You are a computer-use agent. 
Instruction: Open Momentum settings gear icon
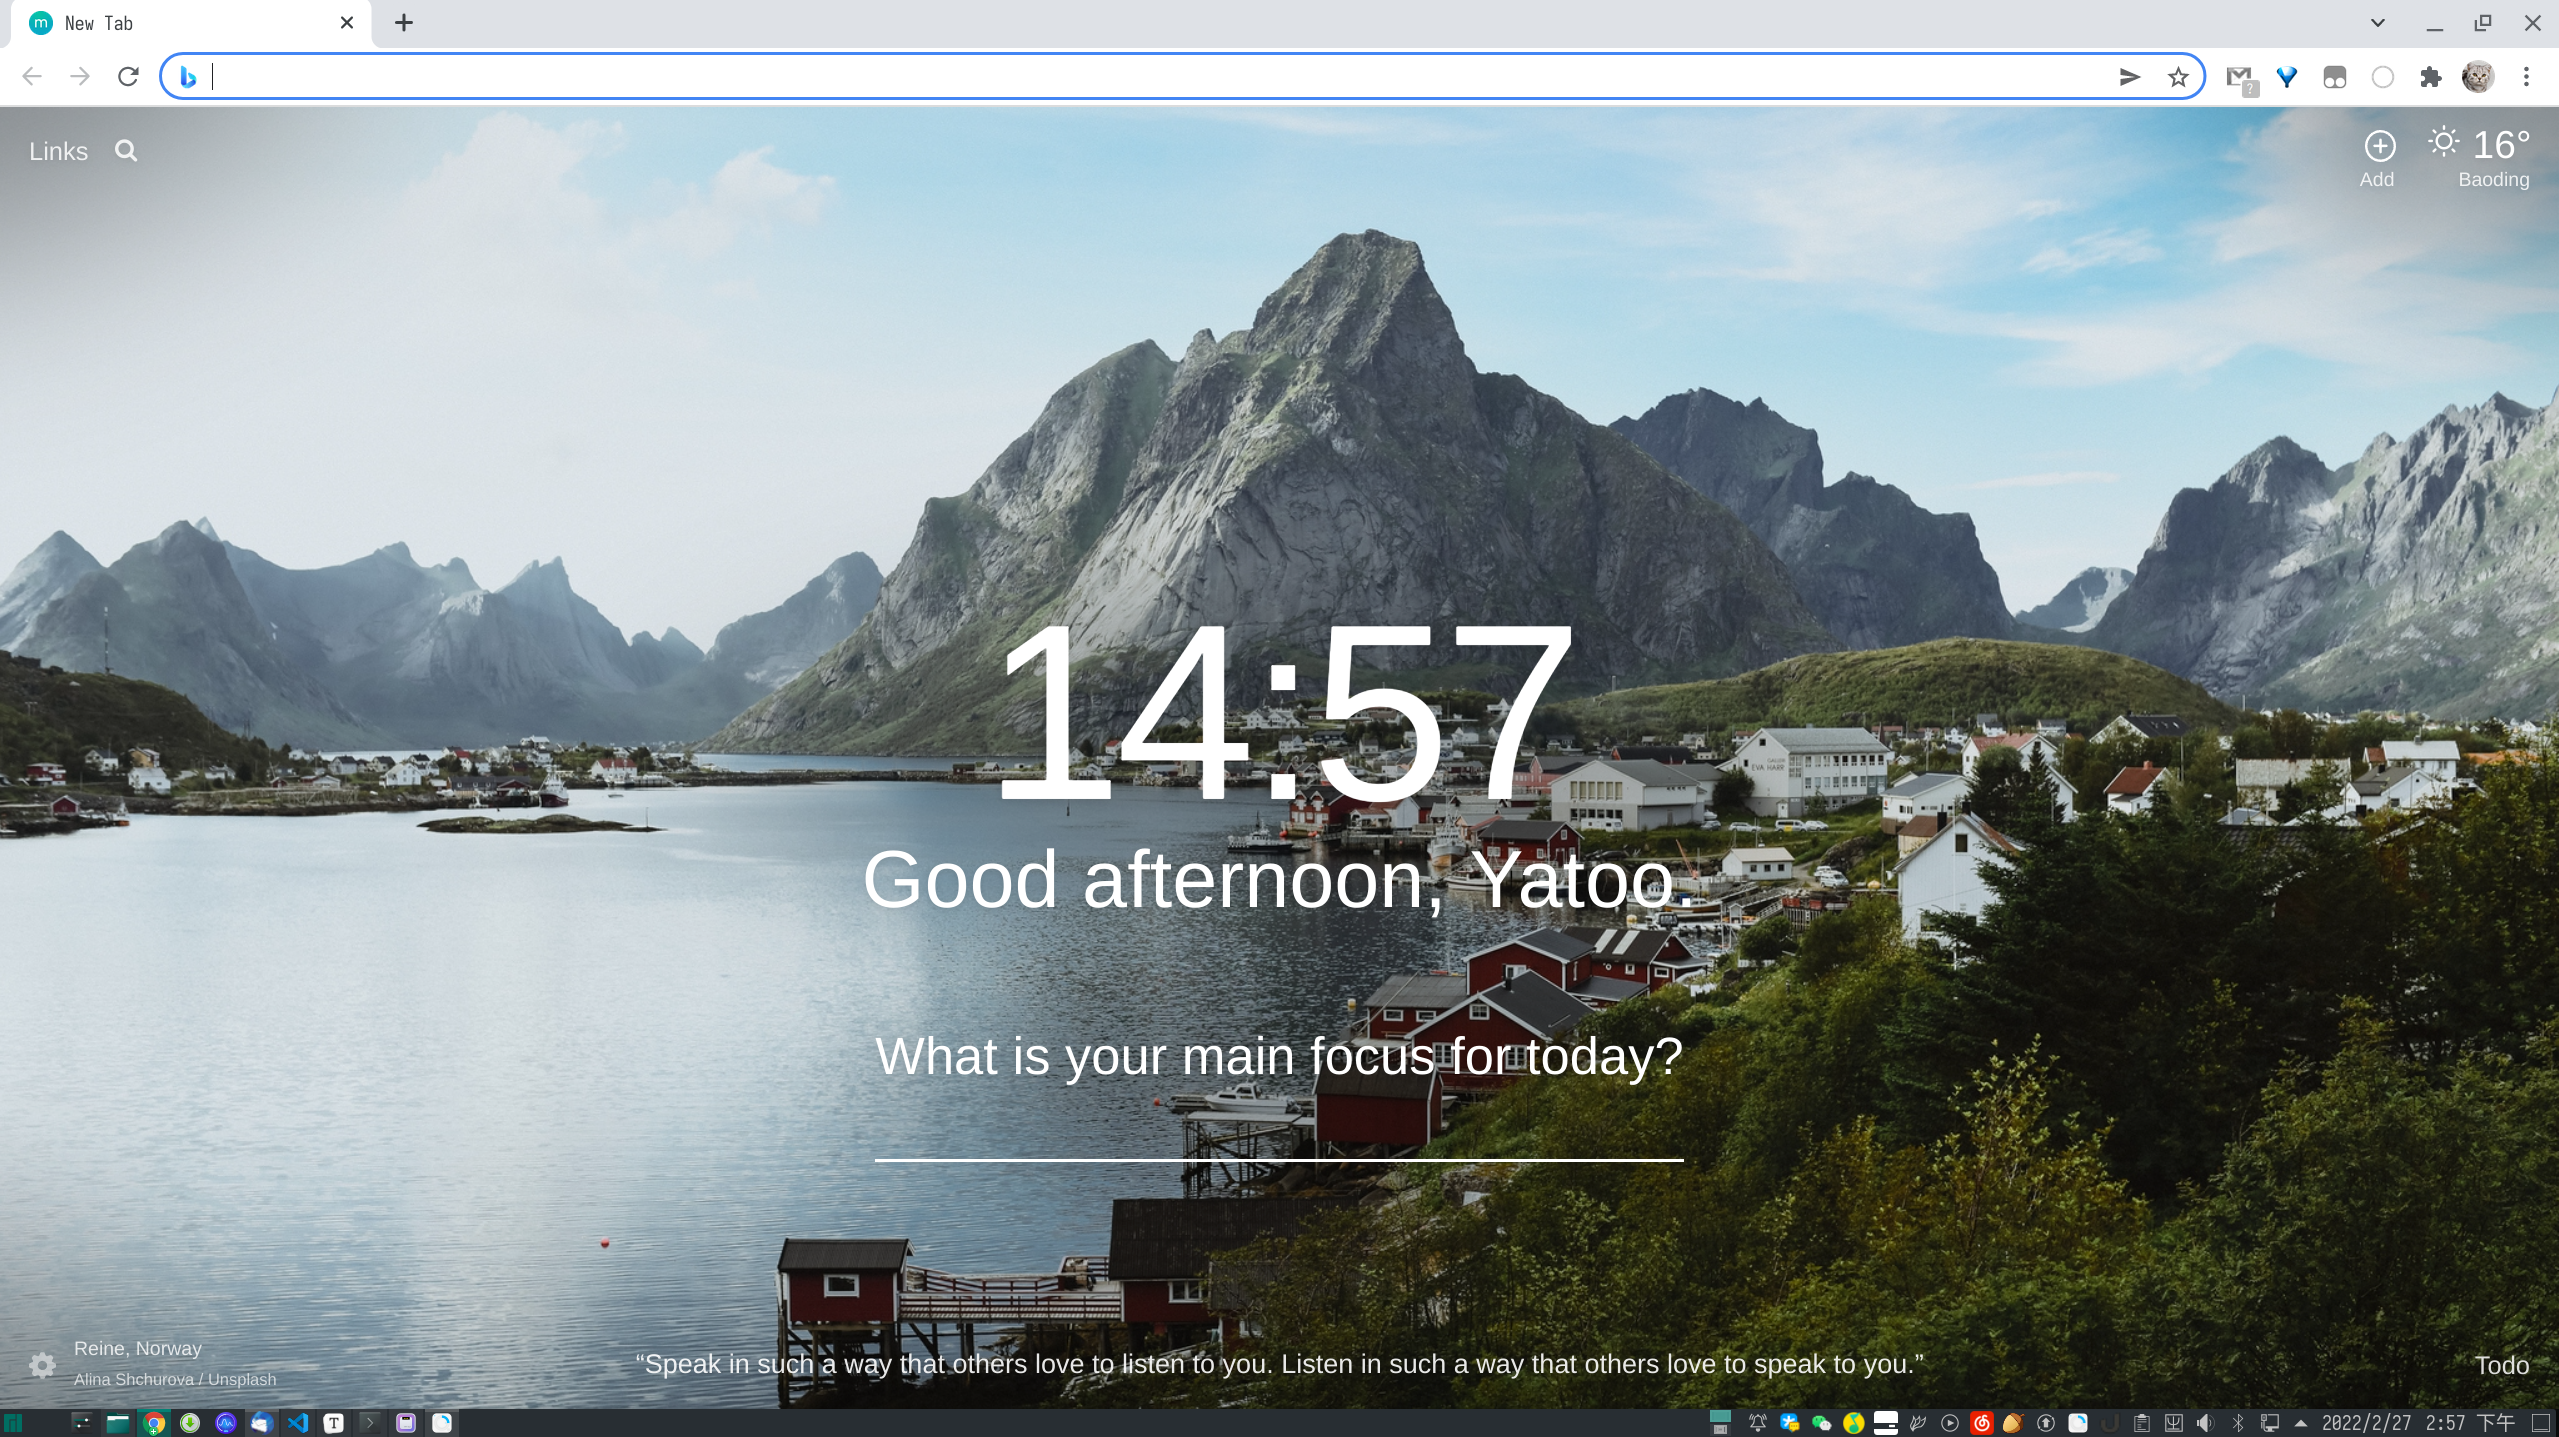click(x=42, y=1365)
